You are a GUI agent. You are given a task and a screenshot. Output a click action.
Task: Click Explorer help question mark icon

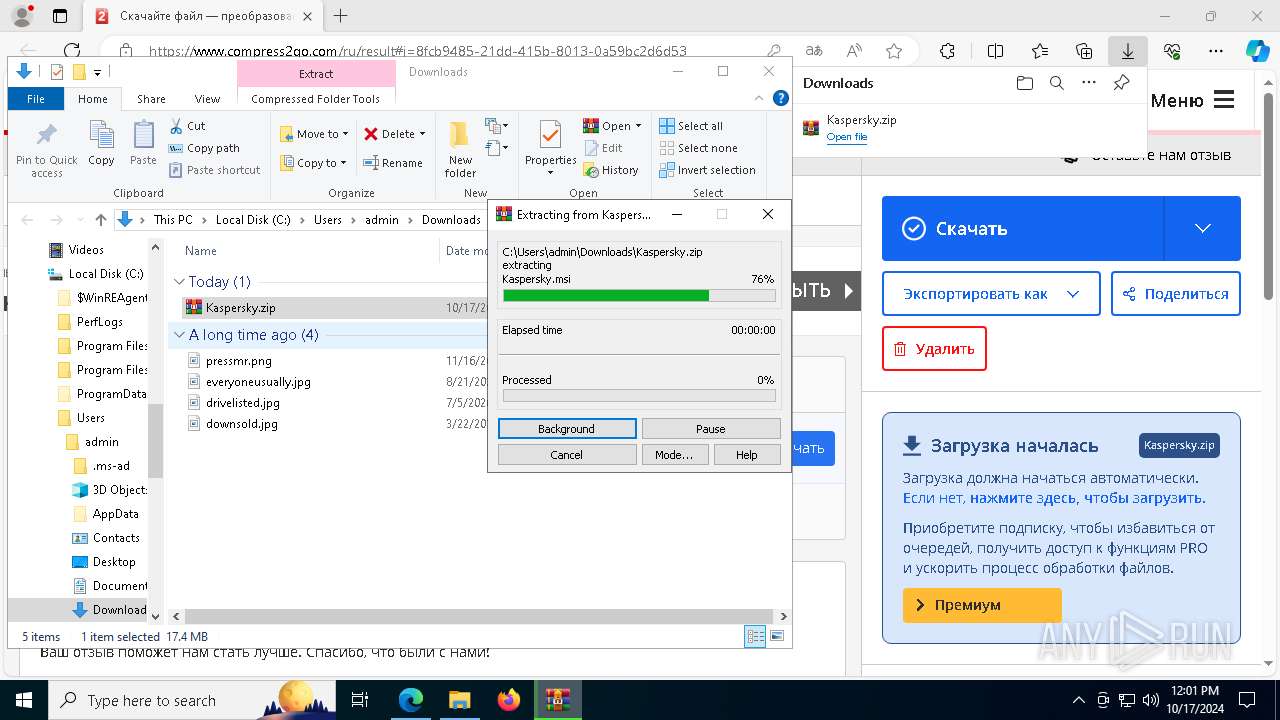click(781, 98)
